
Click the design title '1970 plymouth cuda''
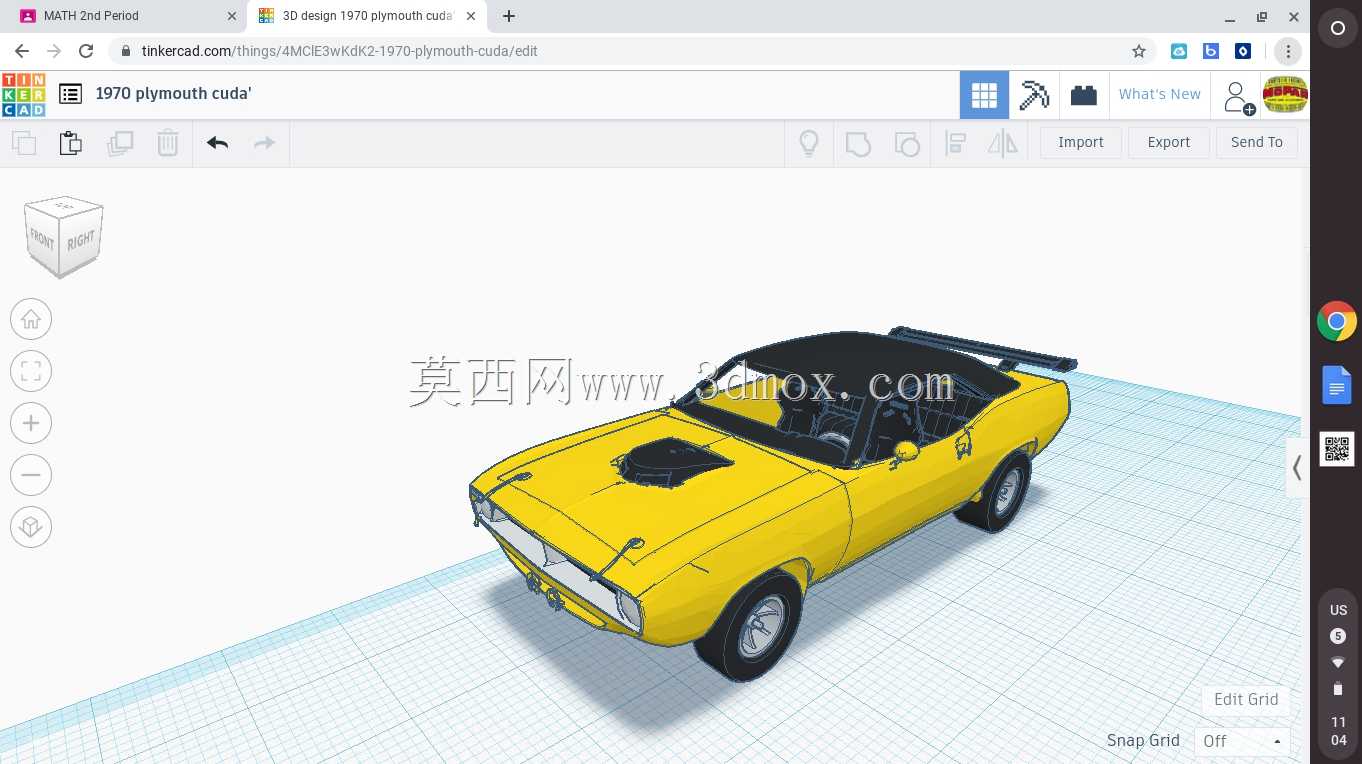[x=174, y=93]
